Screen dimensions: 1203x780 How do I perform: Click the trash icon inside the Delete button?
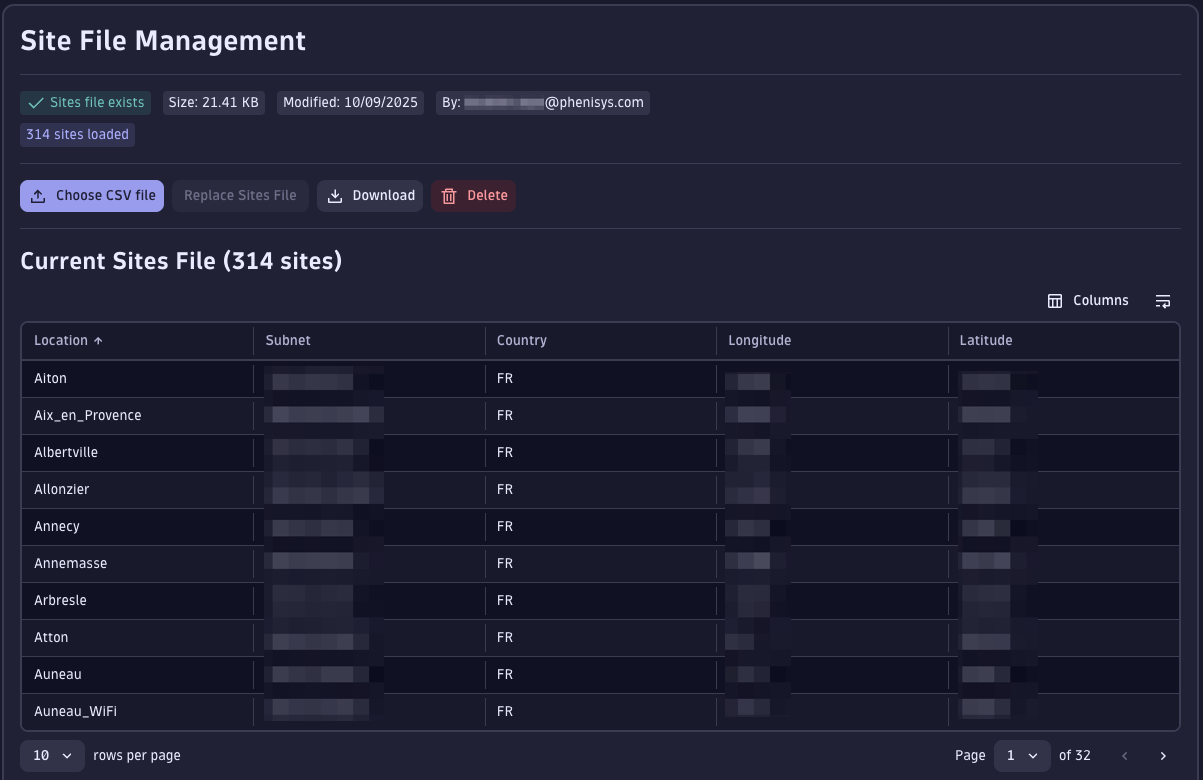[448, 195]
